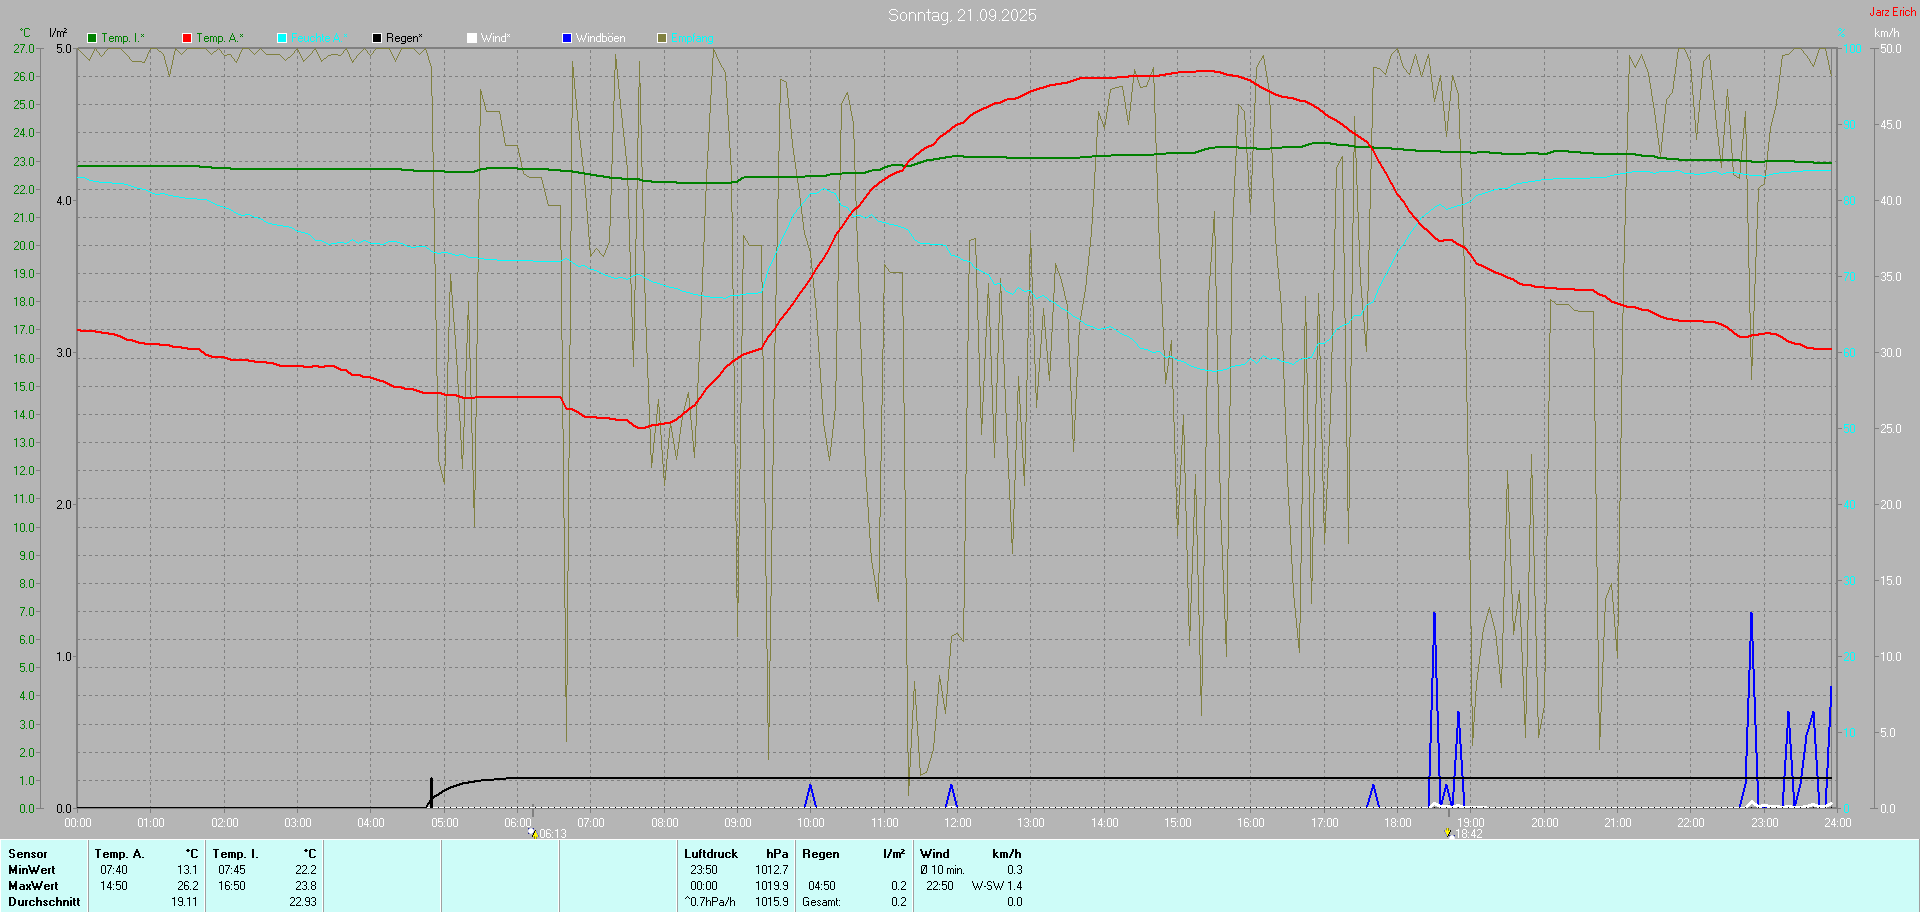The image size is (1920, 912).
Task: Click the black Regen legend square
Action: point(377,38)
